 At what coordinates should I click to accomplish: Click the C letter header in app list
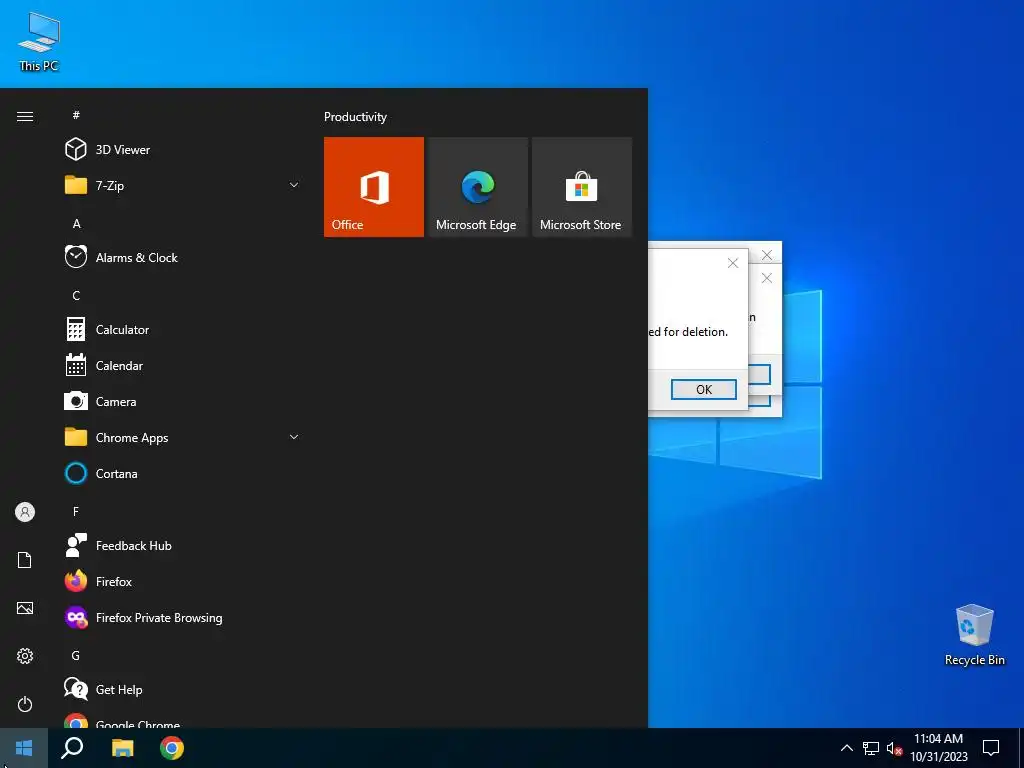click(76, 295)
